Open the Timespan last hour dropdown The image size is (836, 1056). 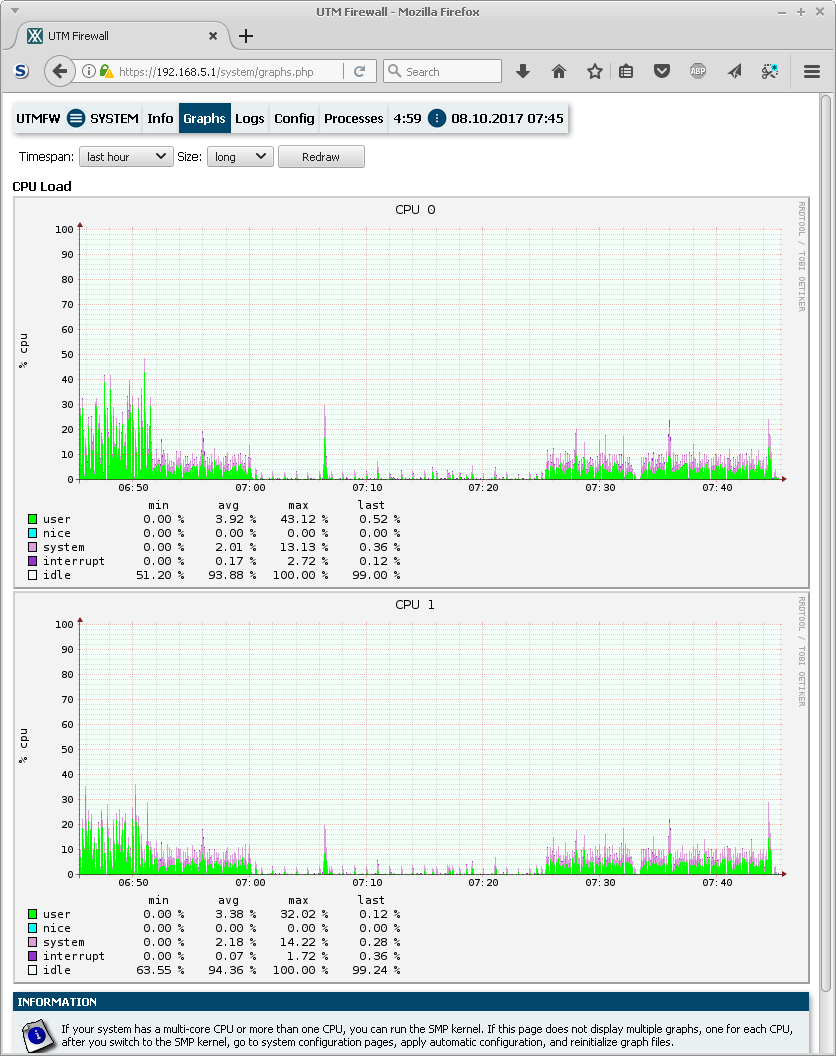[126, 157]
